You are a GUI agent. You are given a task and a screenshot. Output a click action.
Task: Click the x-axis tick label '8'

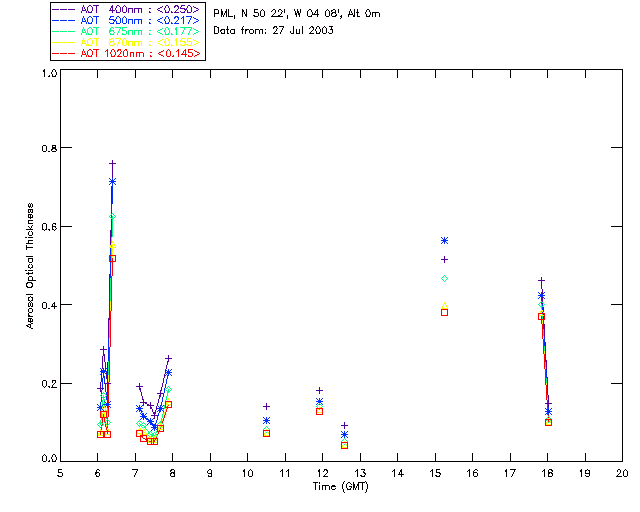(173, 473)
